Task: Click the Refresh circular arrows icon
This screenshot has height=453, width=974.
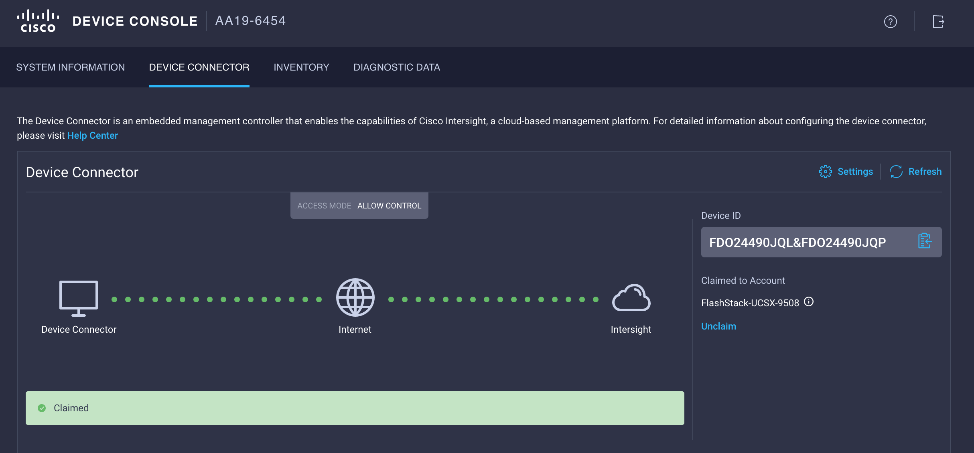Action: tap(896, 172)
